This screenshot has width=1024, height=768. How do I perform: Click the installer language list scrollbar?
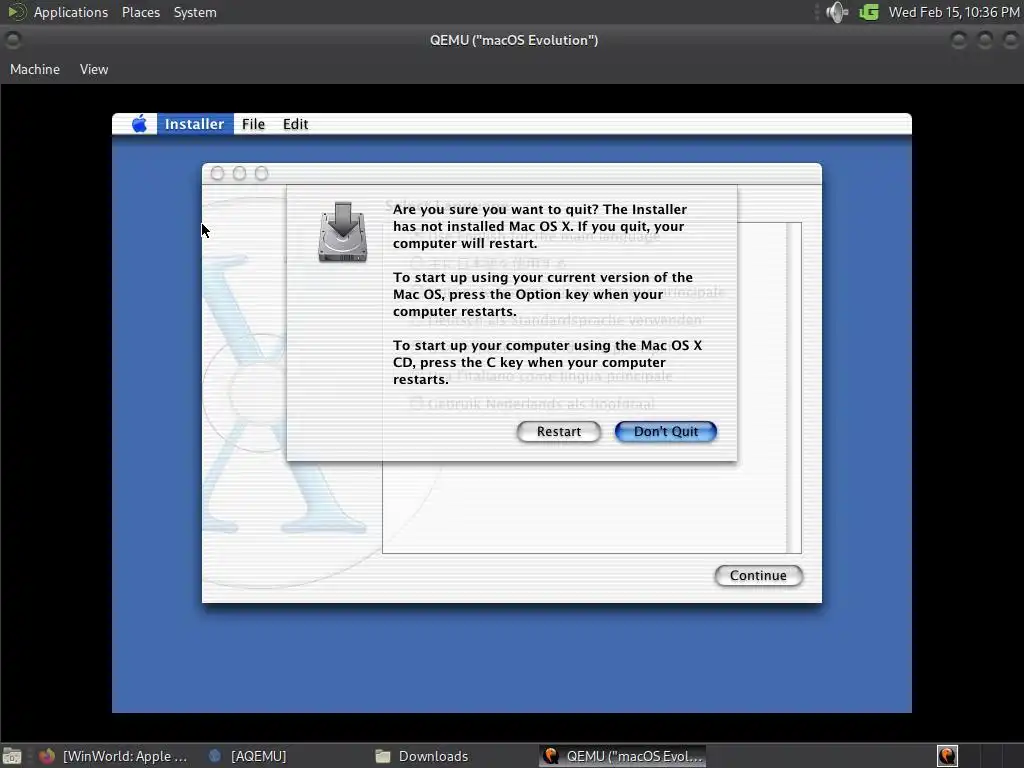[793, 388]
